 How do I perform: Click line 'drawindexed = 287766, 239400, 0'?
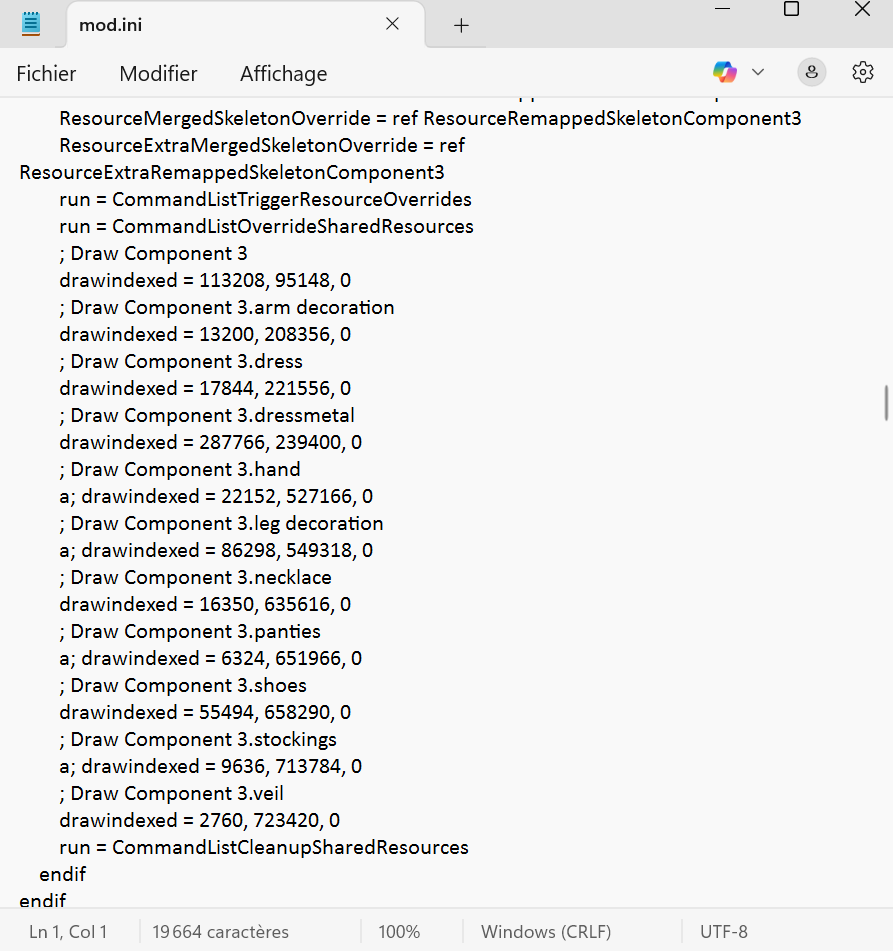pyautogui.click(x=211, y=442)
